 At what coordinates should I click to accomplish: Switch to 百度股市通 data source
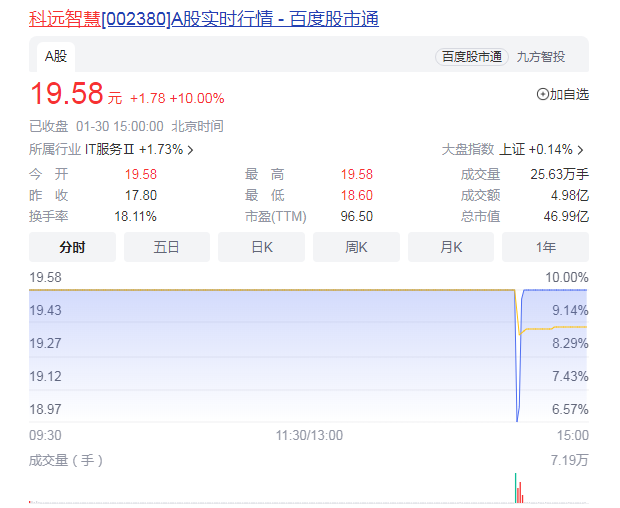tap(472, 57)
